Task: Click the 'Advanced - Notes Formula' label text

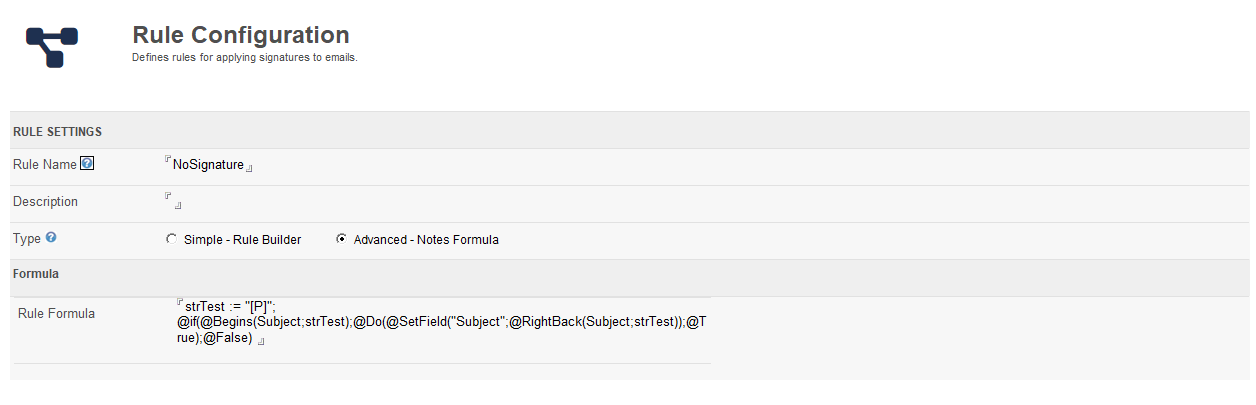Action: click(426, 240)
